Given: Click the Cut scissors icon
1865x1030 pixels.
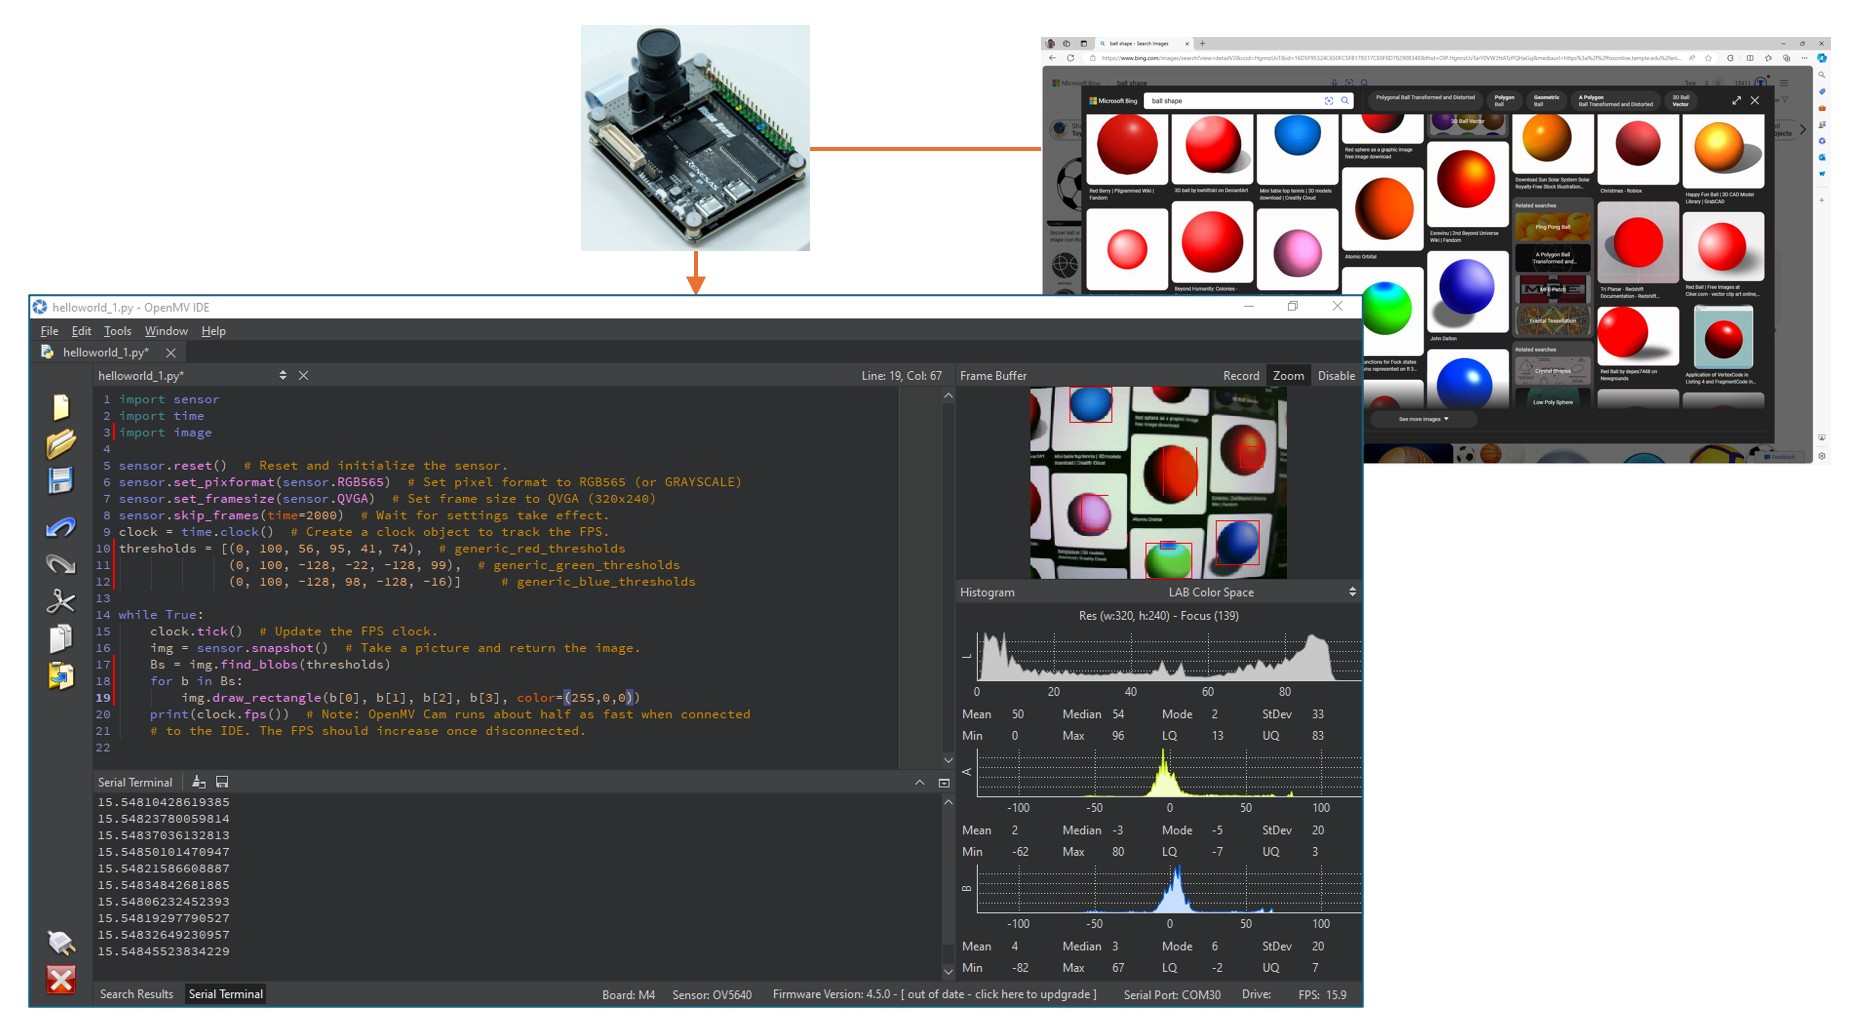Looking at the screenshot, I should tap(61, 601).
